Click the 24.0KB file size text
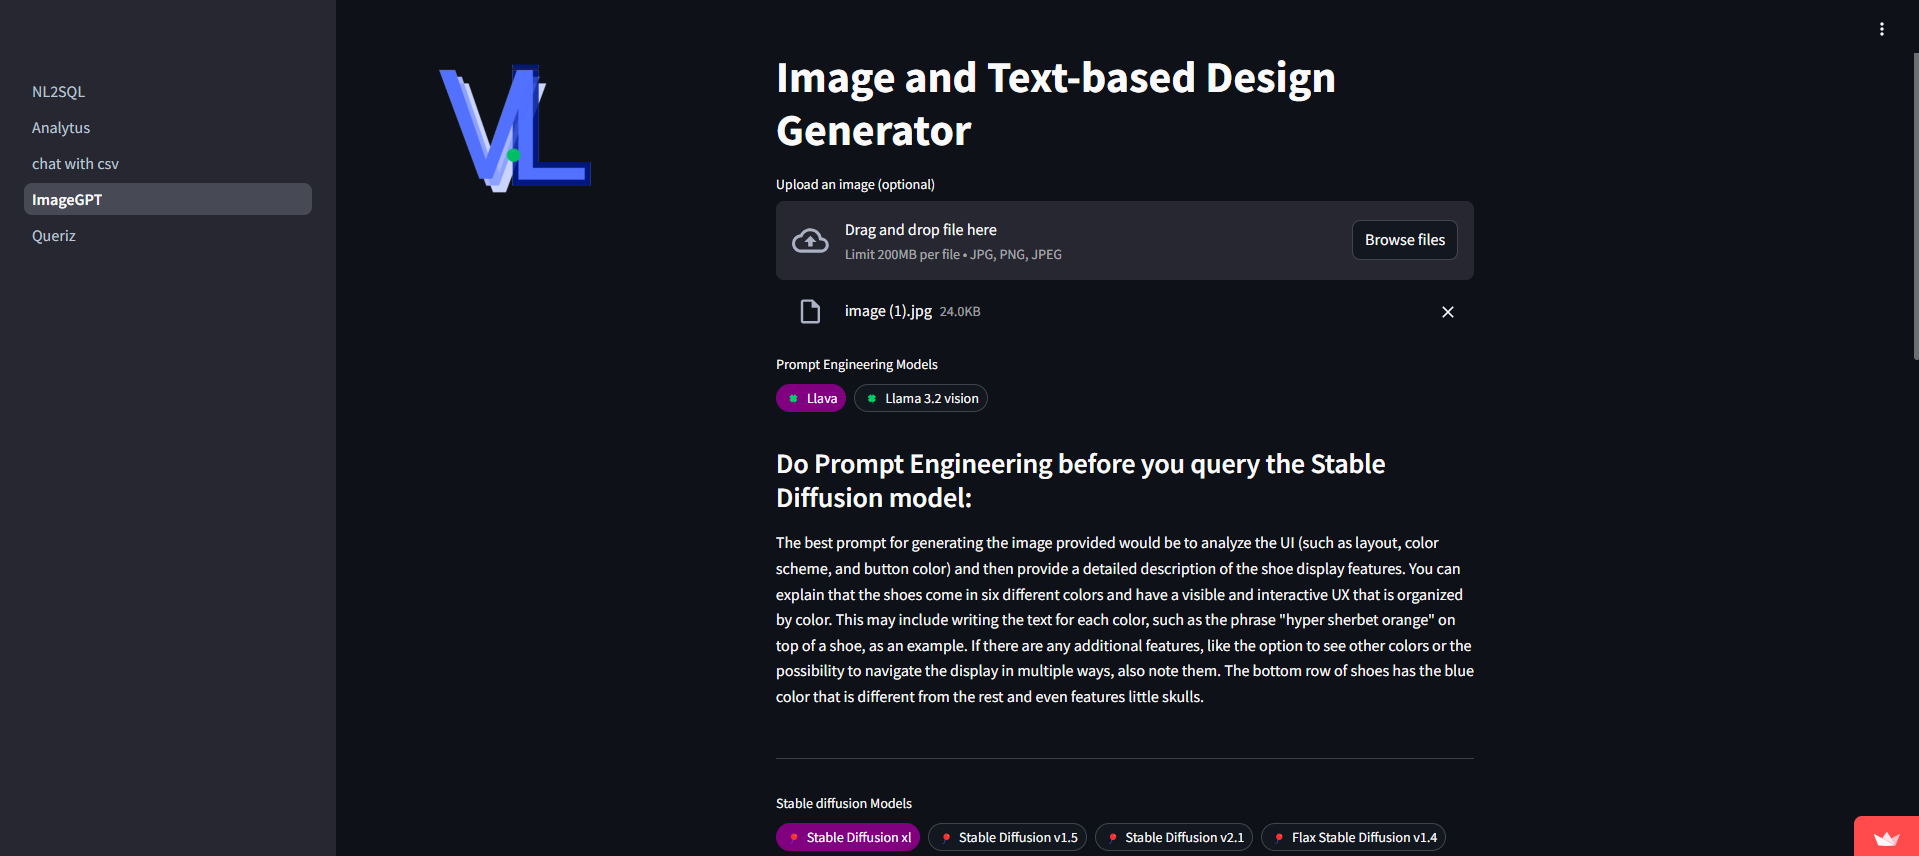This screenshot has width=1919, height=856. coord(960,312)
